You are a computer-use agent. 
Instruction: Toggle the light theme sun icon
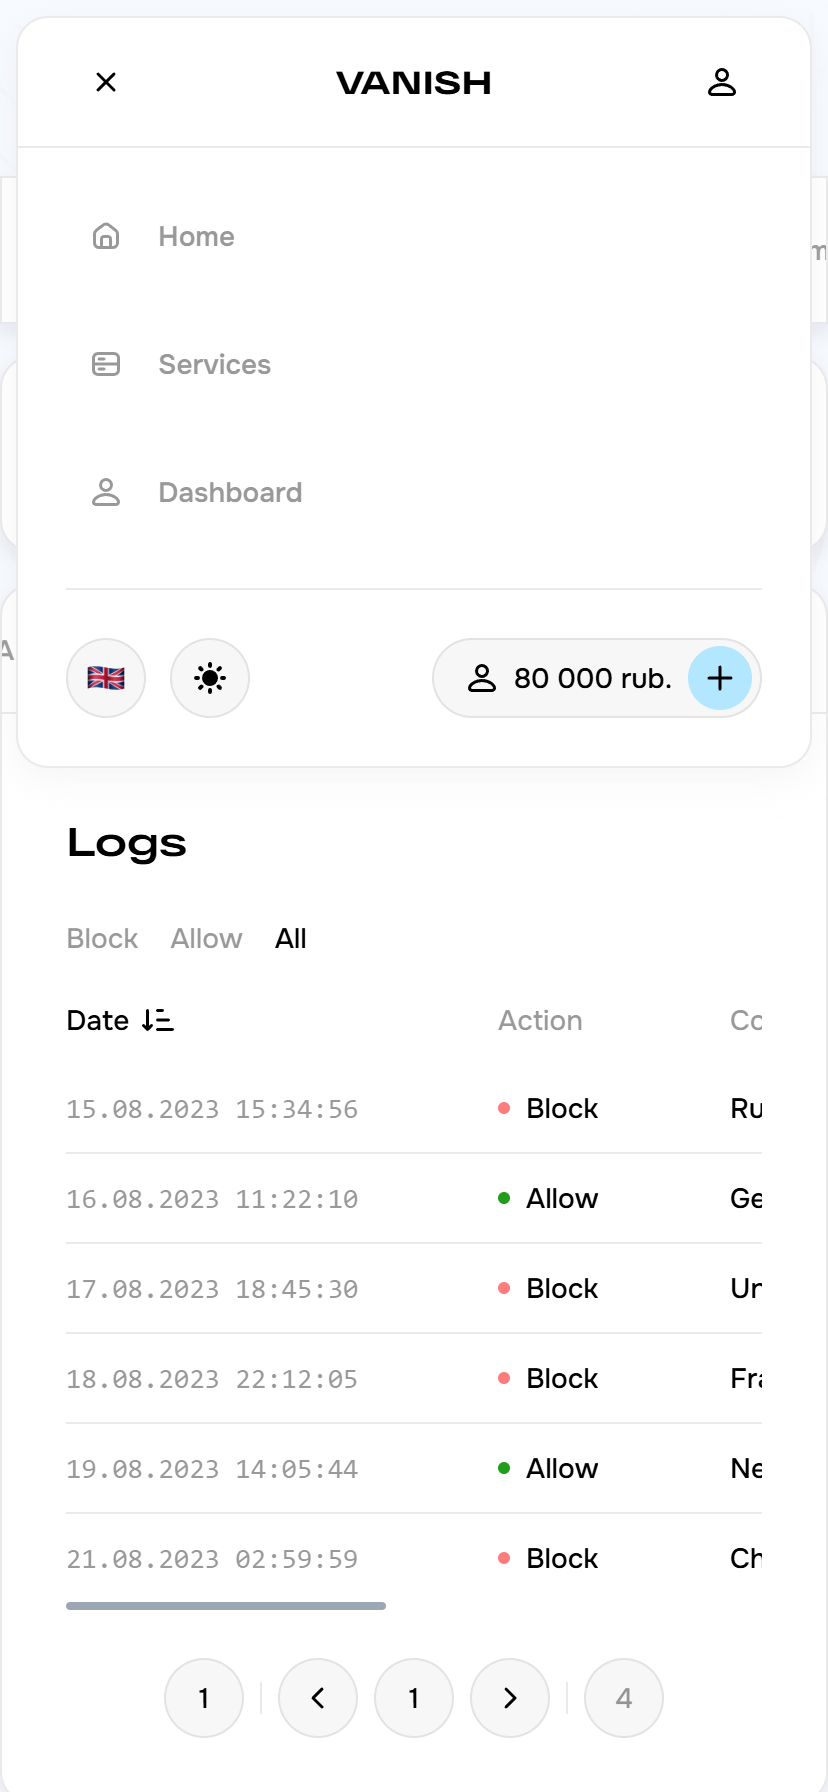point(209,678)
